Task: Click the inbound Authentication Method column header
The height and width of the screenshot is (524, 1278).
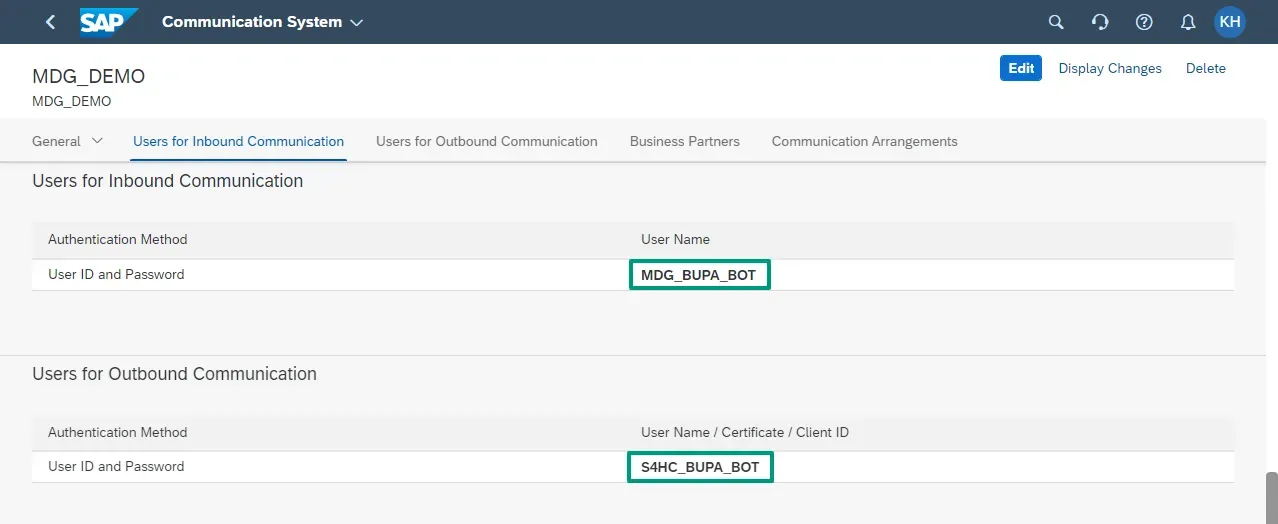Action: (x=118, y=239)
